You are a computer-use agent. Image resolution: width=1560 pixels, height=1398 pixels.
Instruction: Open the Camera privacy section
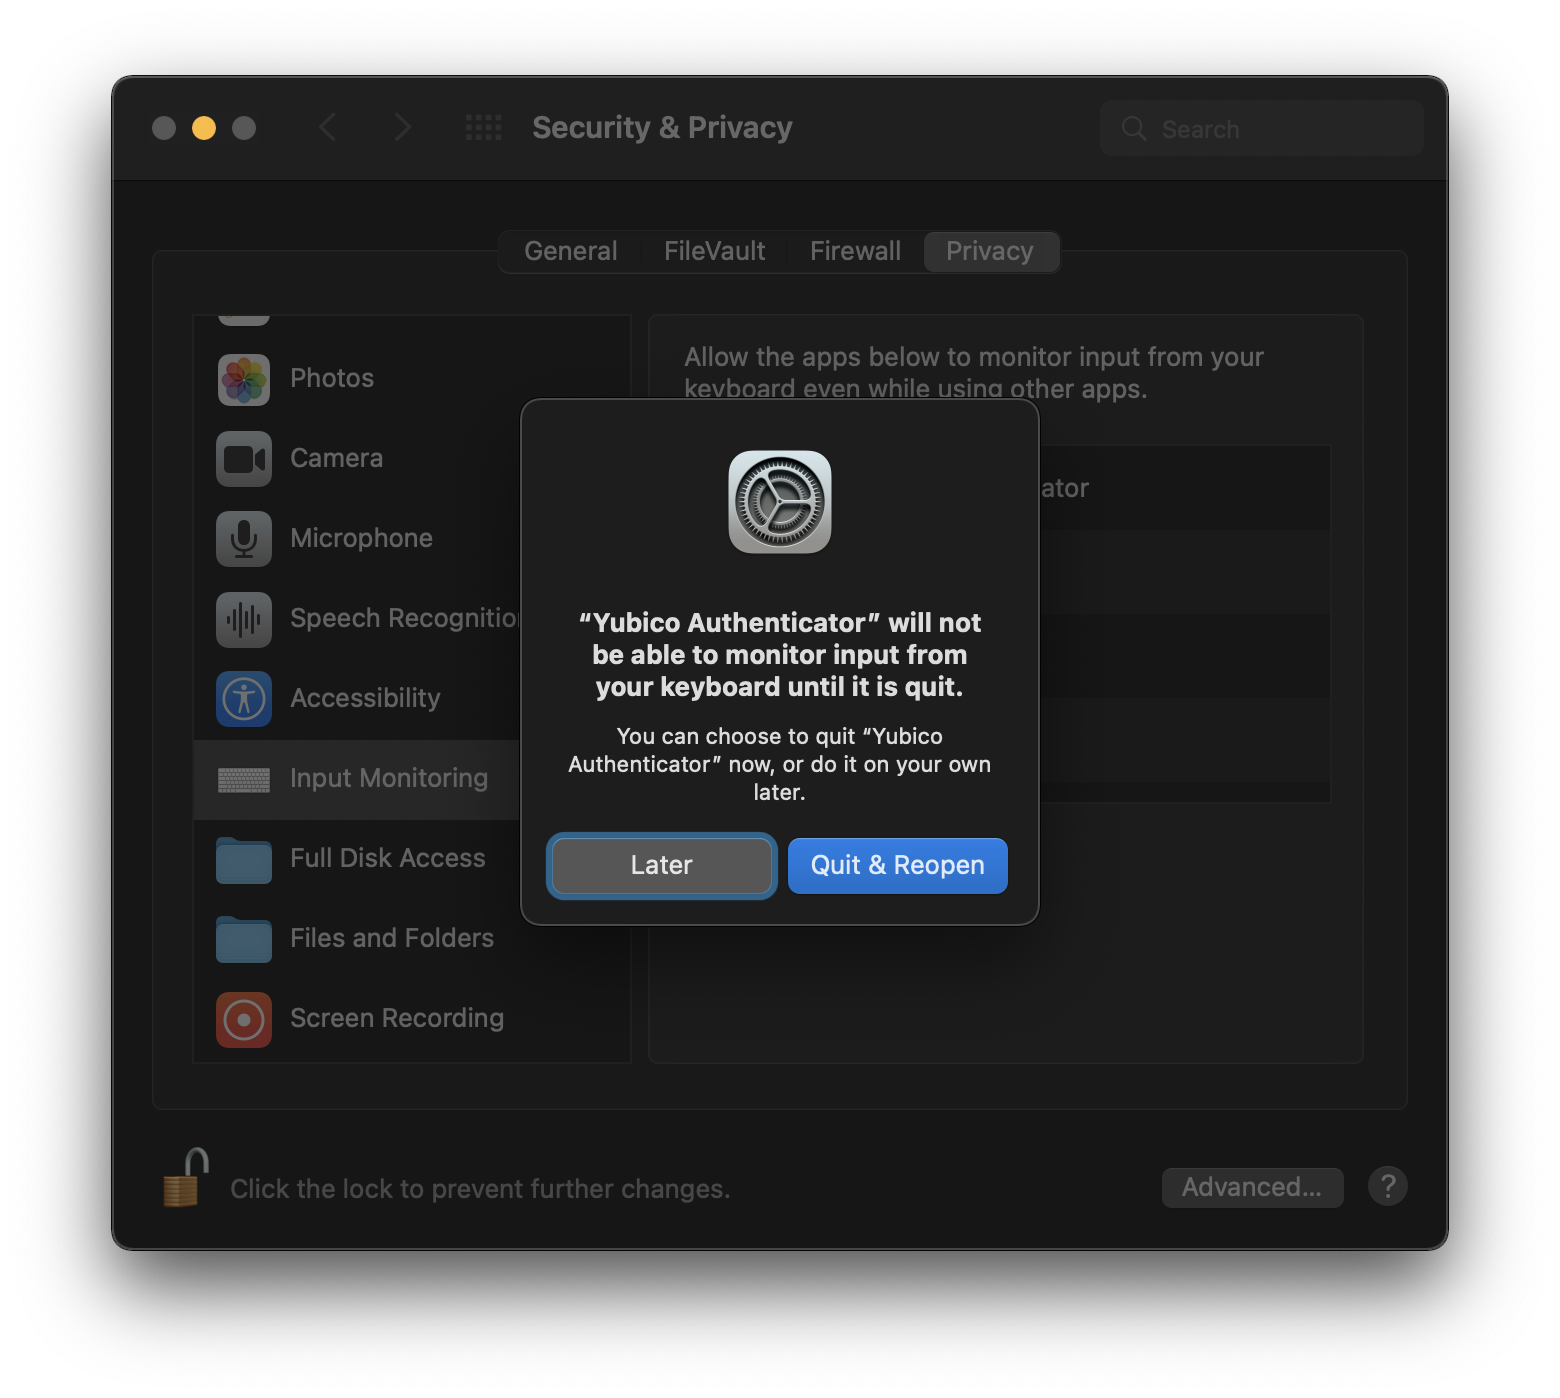tap(243, 459)
